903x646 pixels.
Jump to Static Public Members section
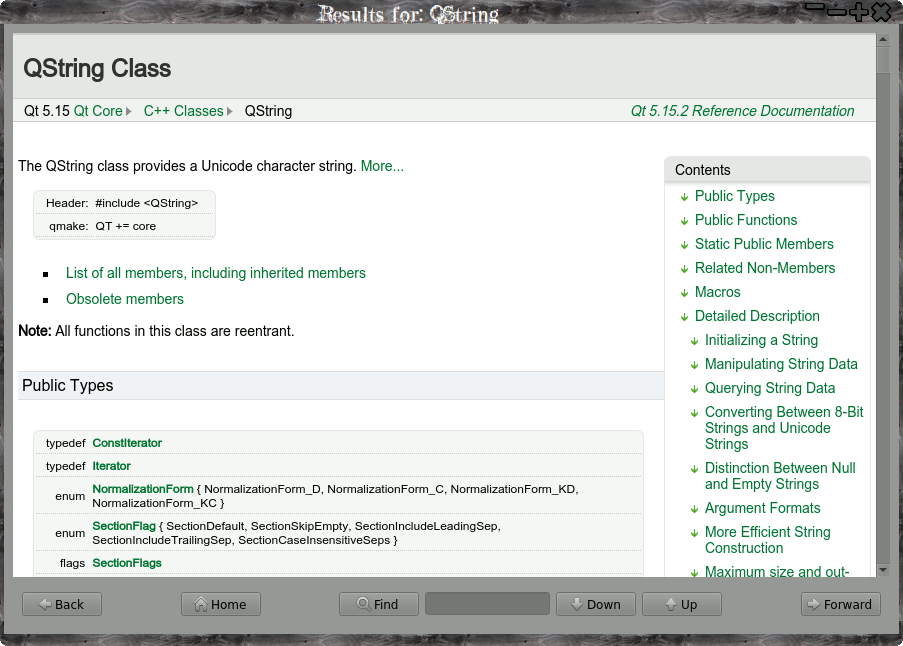tap(764, 244)
